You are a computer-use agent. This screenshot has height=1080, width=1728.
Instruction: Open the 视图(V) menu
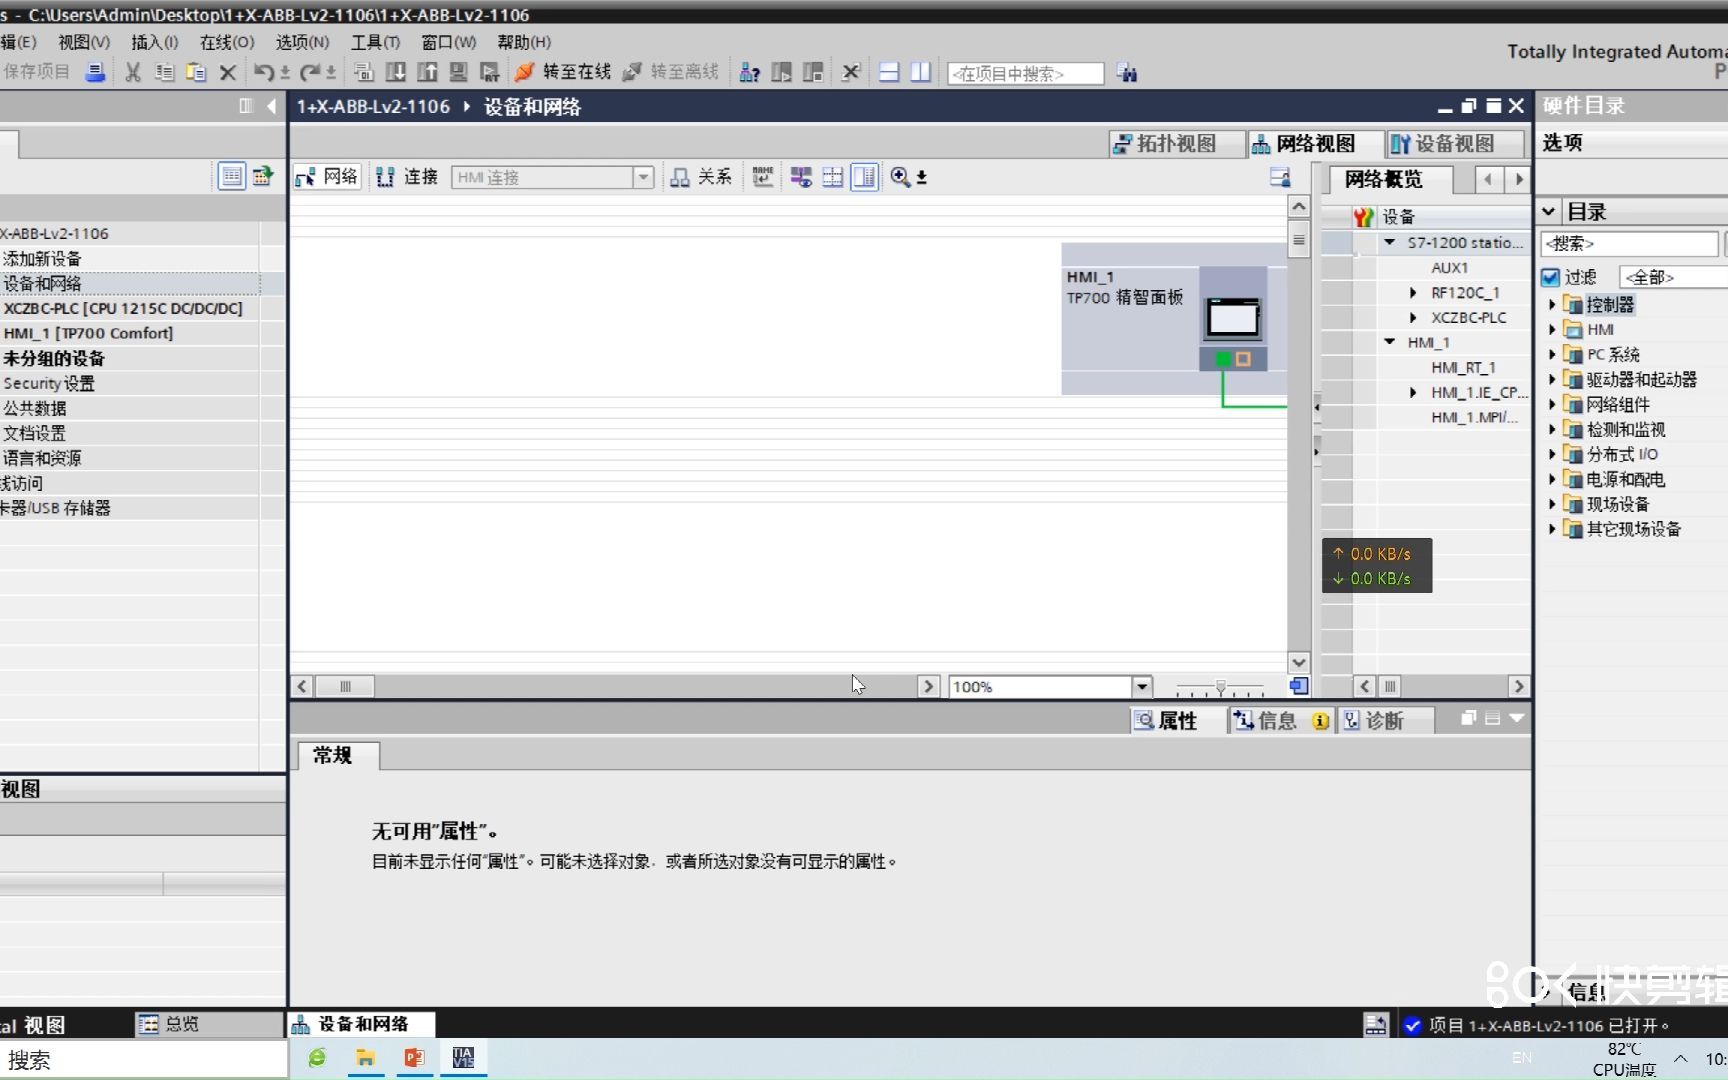click(x=84, y=42)
